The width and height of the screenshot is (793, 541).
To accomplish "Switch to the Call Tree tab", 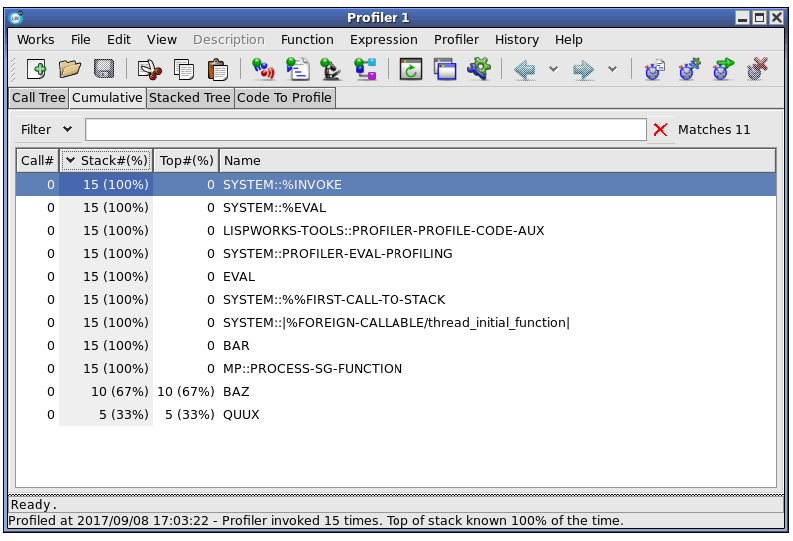I will 38,97.
